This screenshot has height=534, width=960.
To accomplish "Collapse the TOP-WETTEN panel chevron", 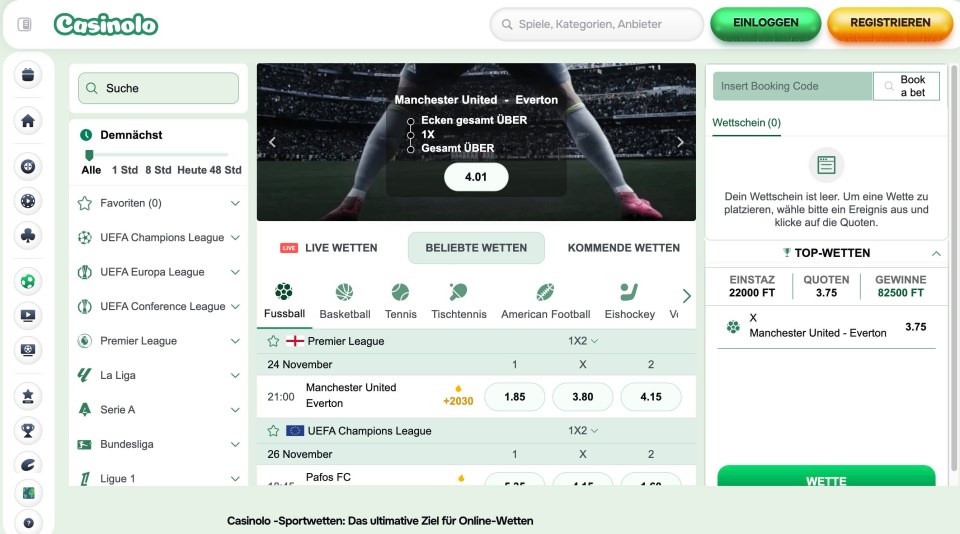I will point(936,254).
